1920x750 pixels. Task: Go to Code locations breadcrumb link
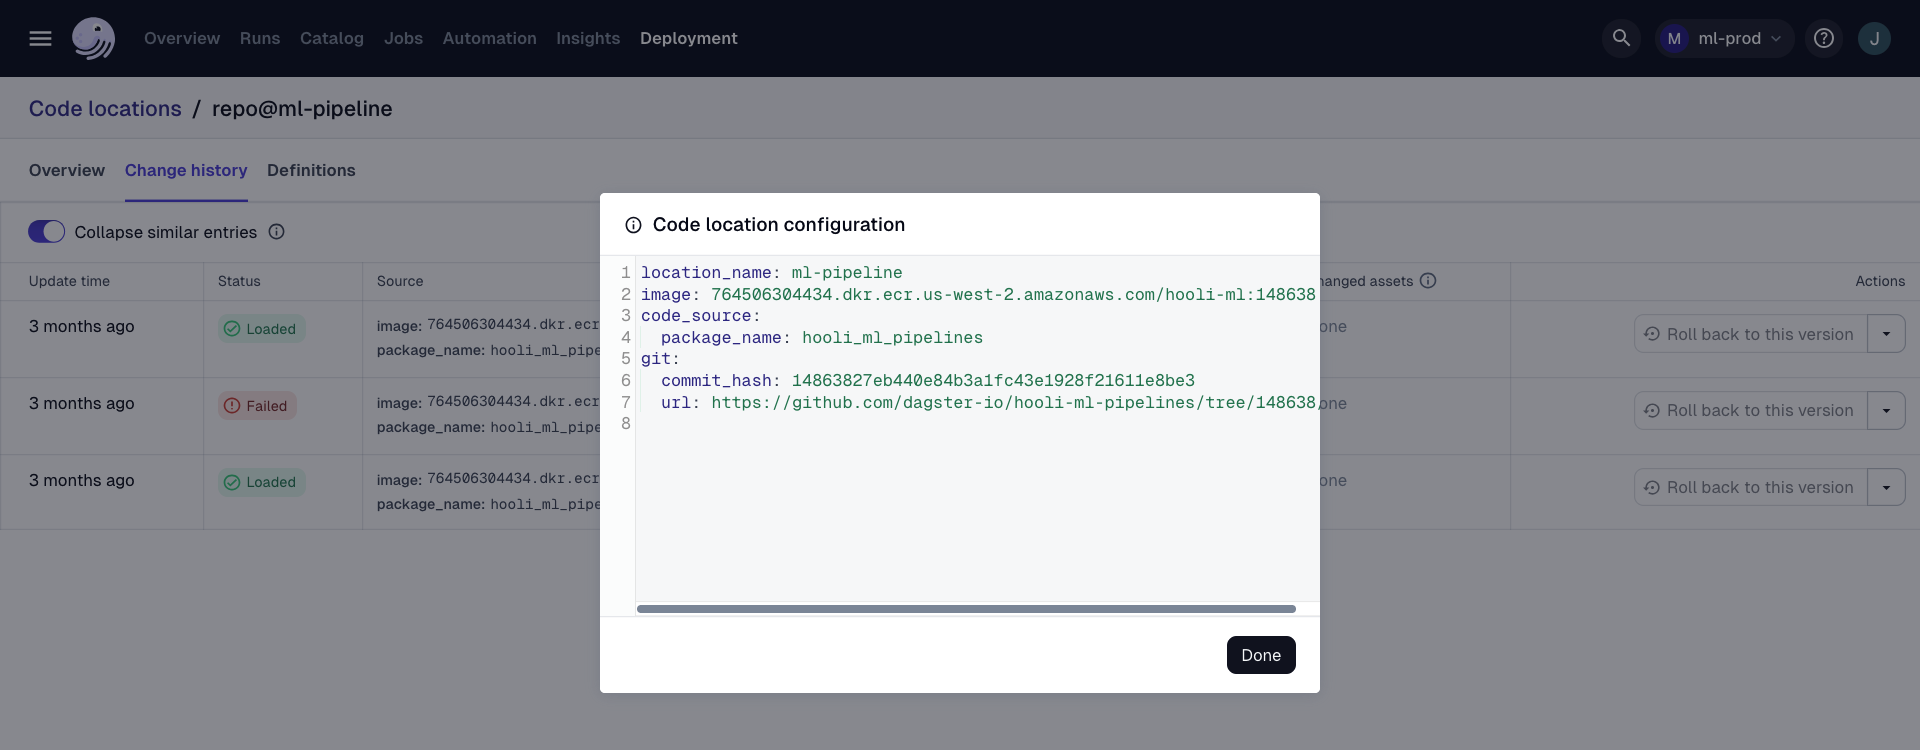tap(105, 109)
